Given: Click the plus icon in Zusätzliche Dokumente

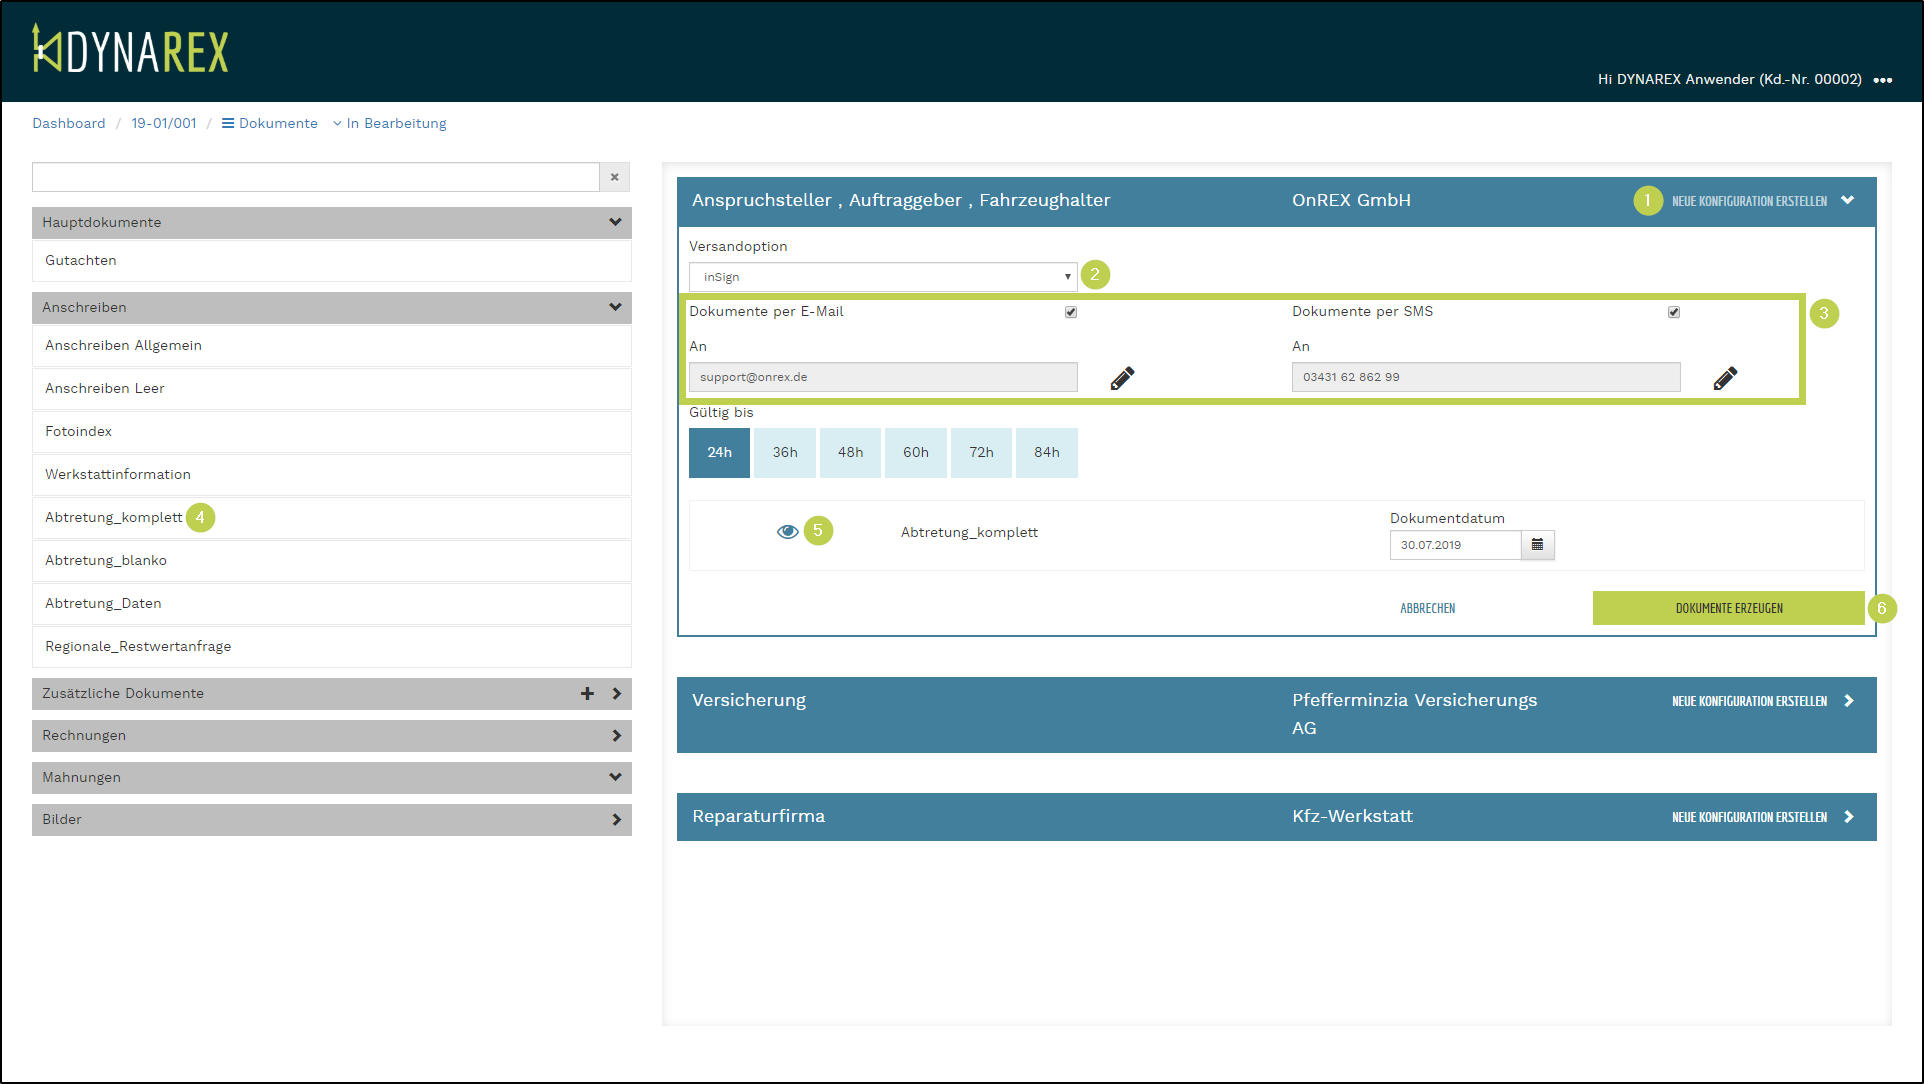Looking at the screenshot, I should tap(587, 693).
